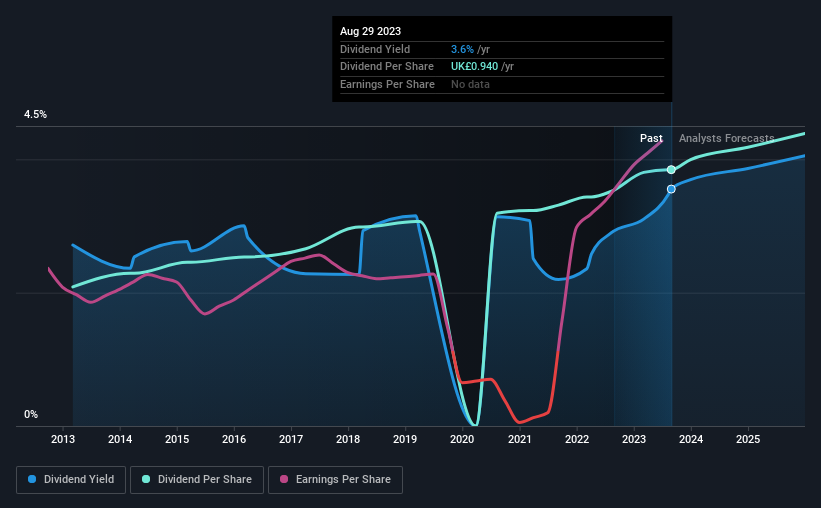Click the 'Dividend Per Share' tooltip row label
Screen dimensions: 821x508
(387, 67)
